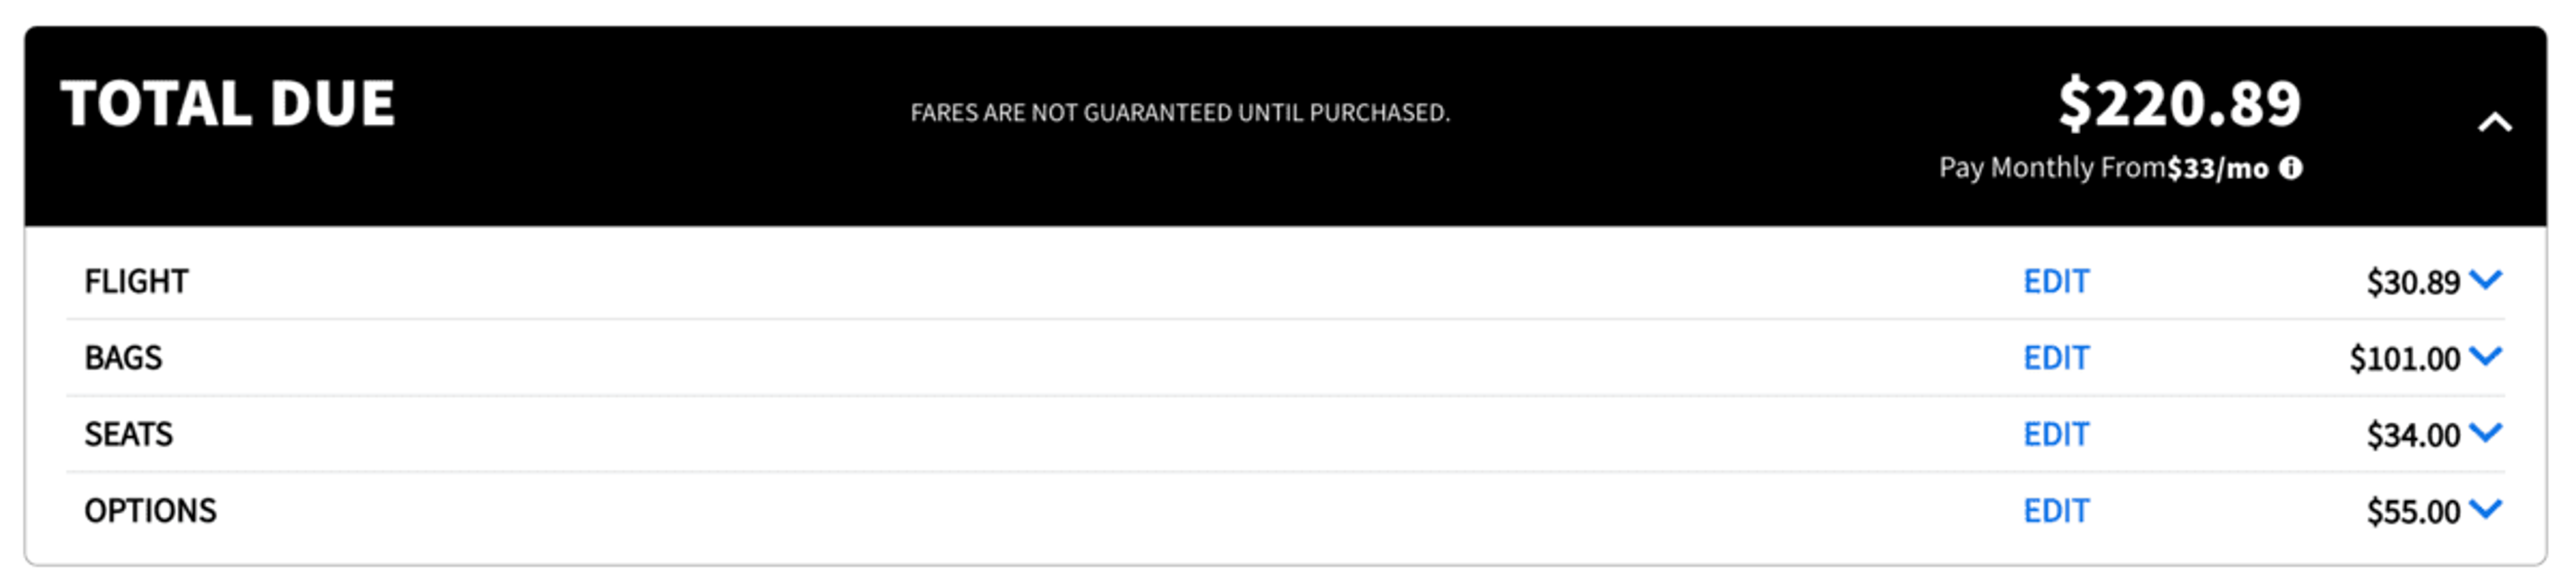The height and width of the screenshot is (588, 2576).
Task: Edit the Bags selection
Action: (2056, 358)
